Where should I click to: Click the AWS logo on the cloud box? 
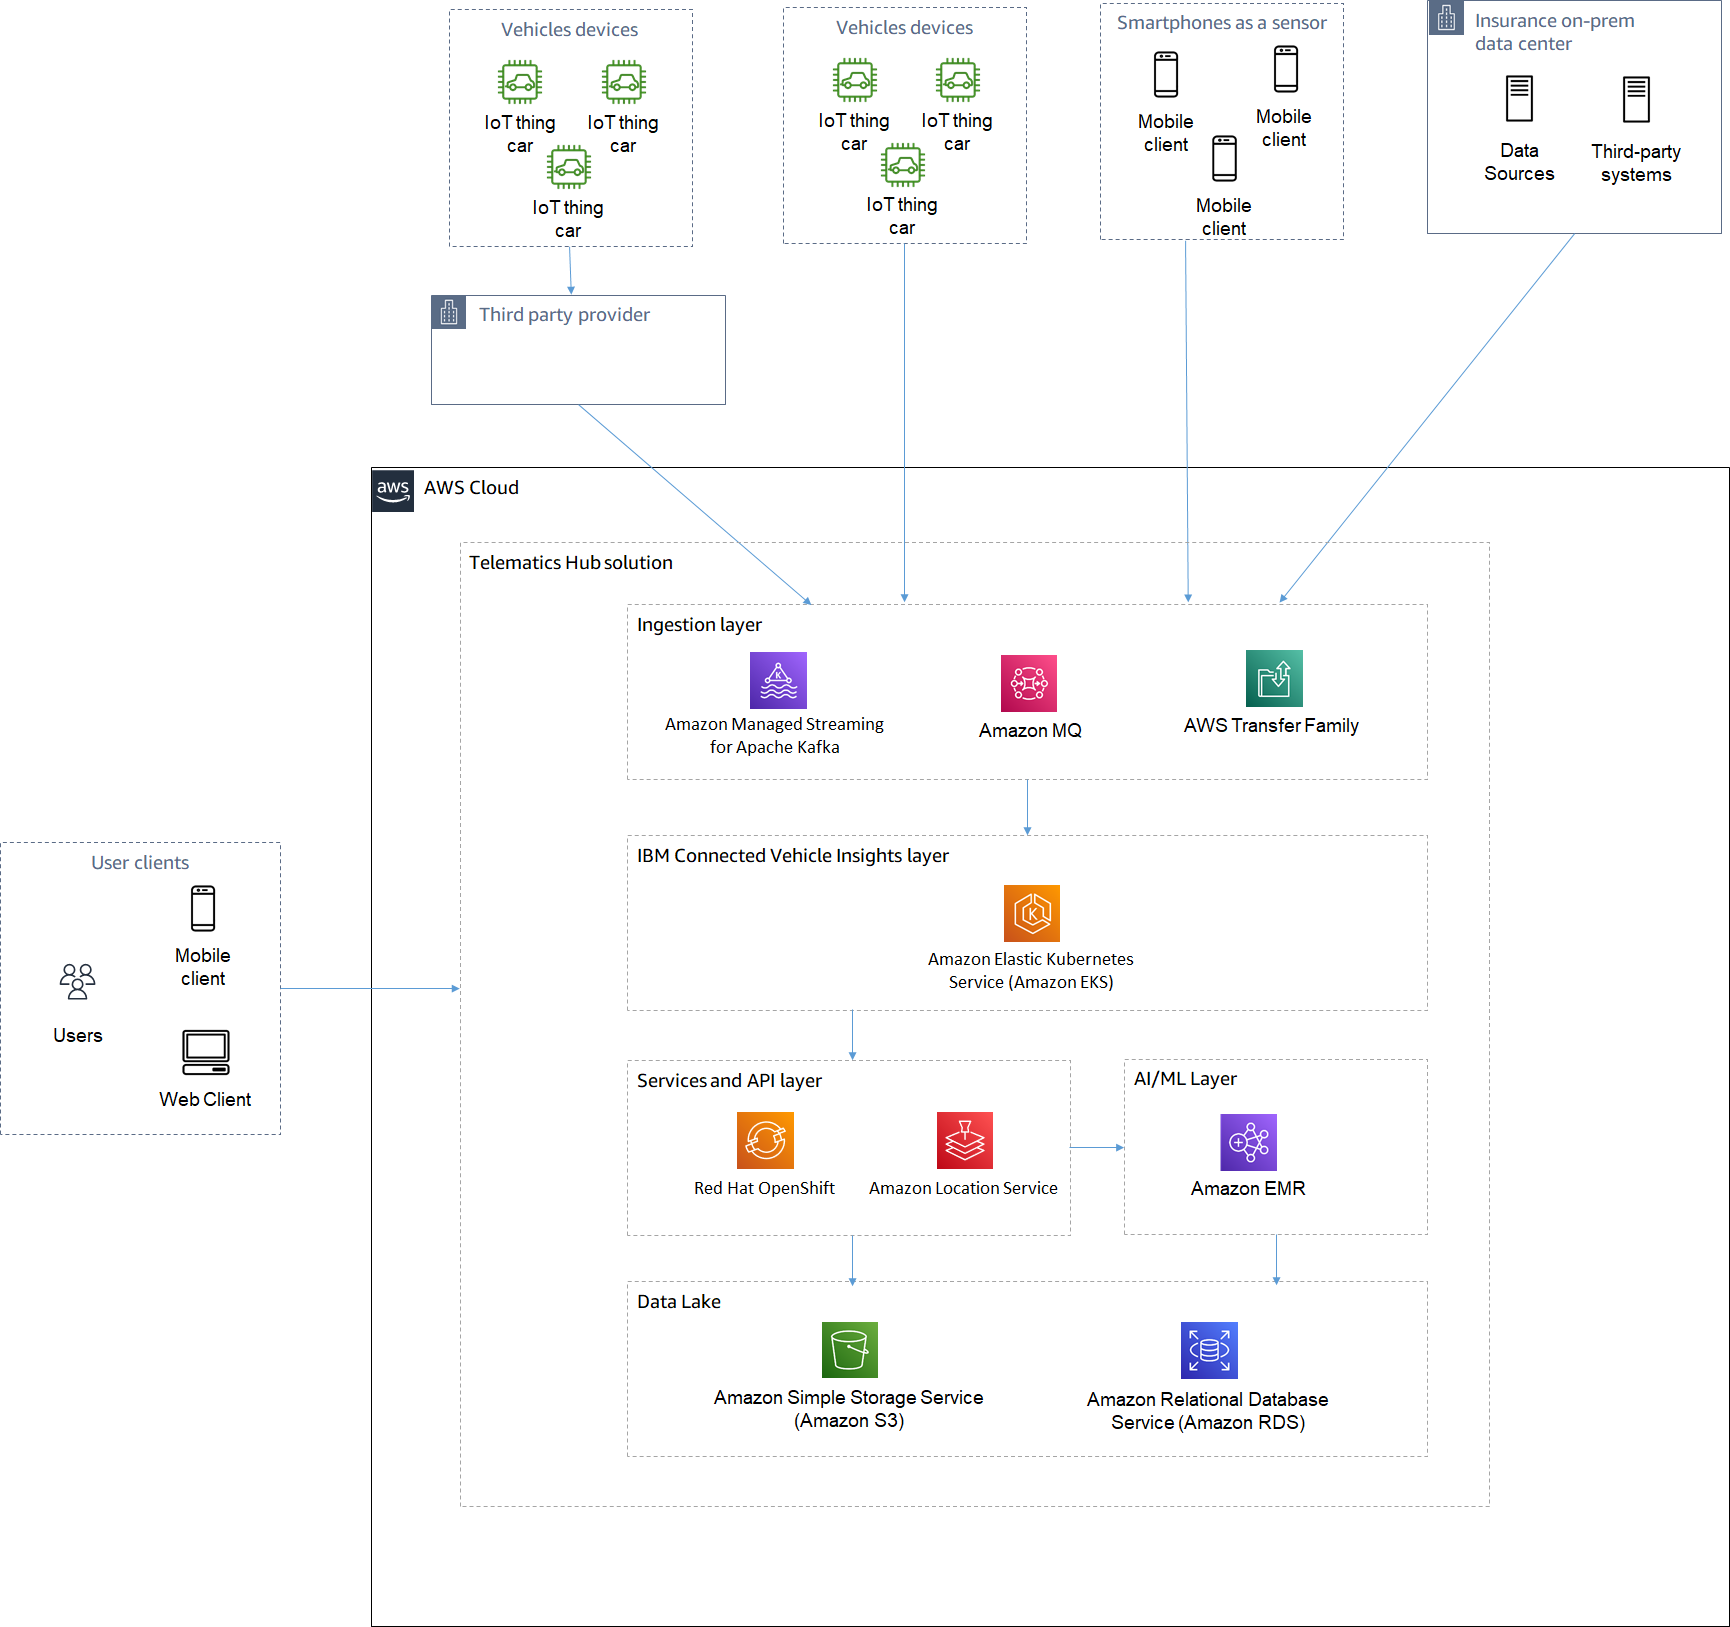[393, 490]
